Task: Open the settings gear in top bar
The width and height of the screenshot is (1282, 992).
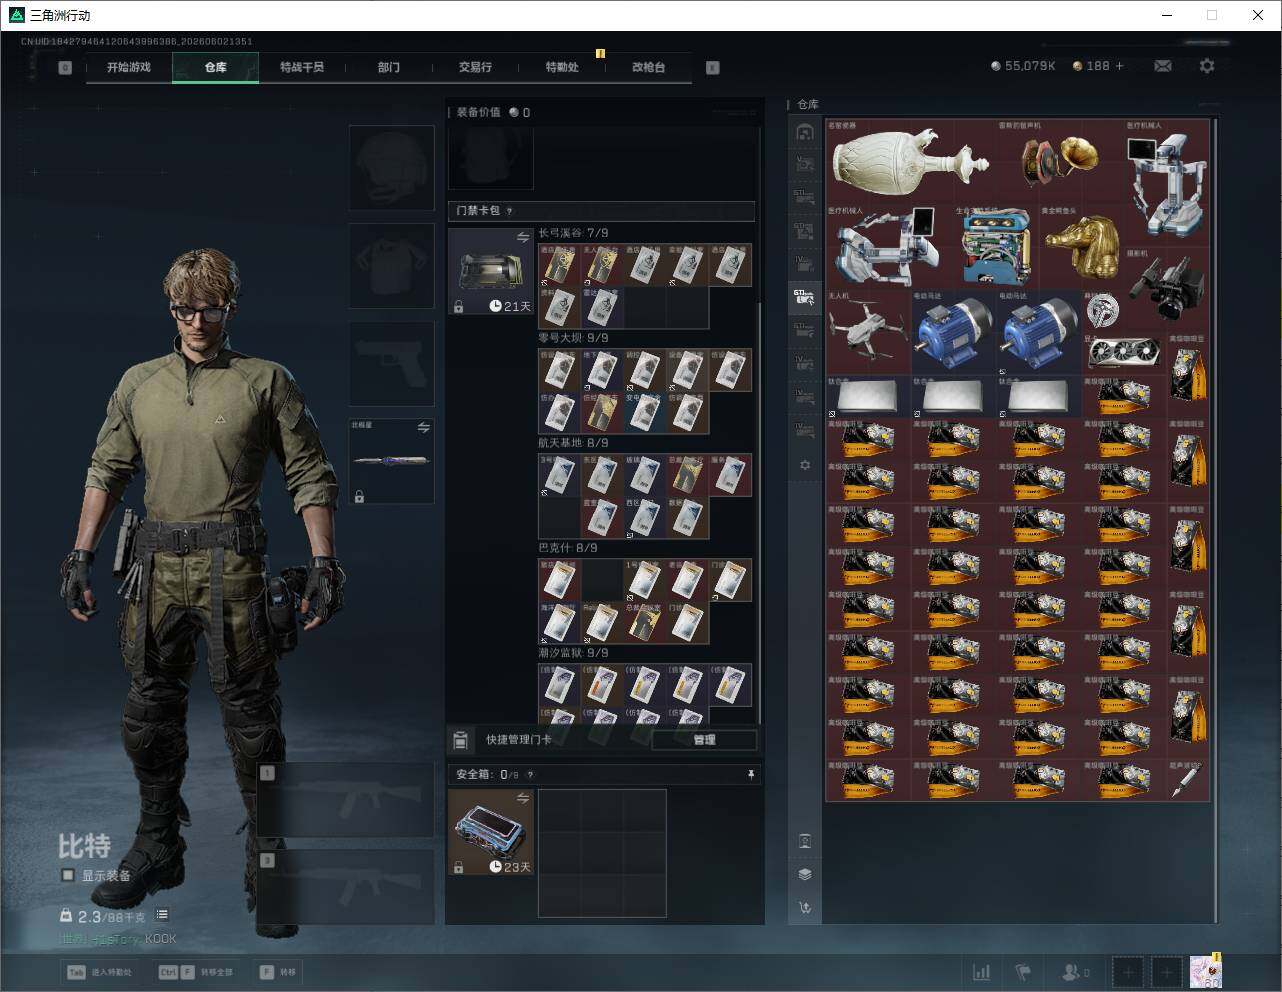Action: pyautogui.click(x=1207, y=66)
